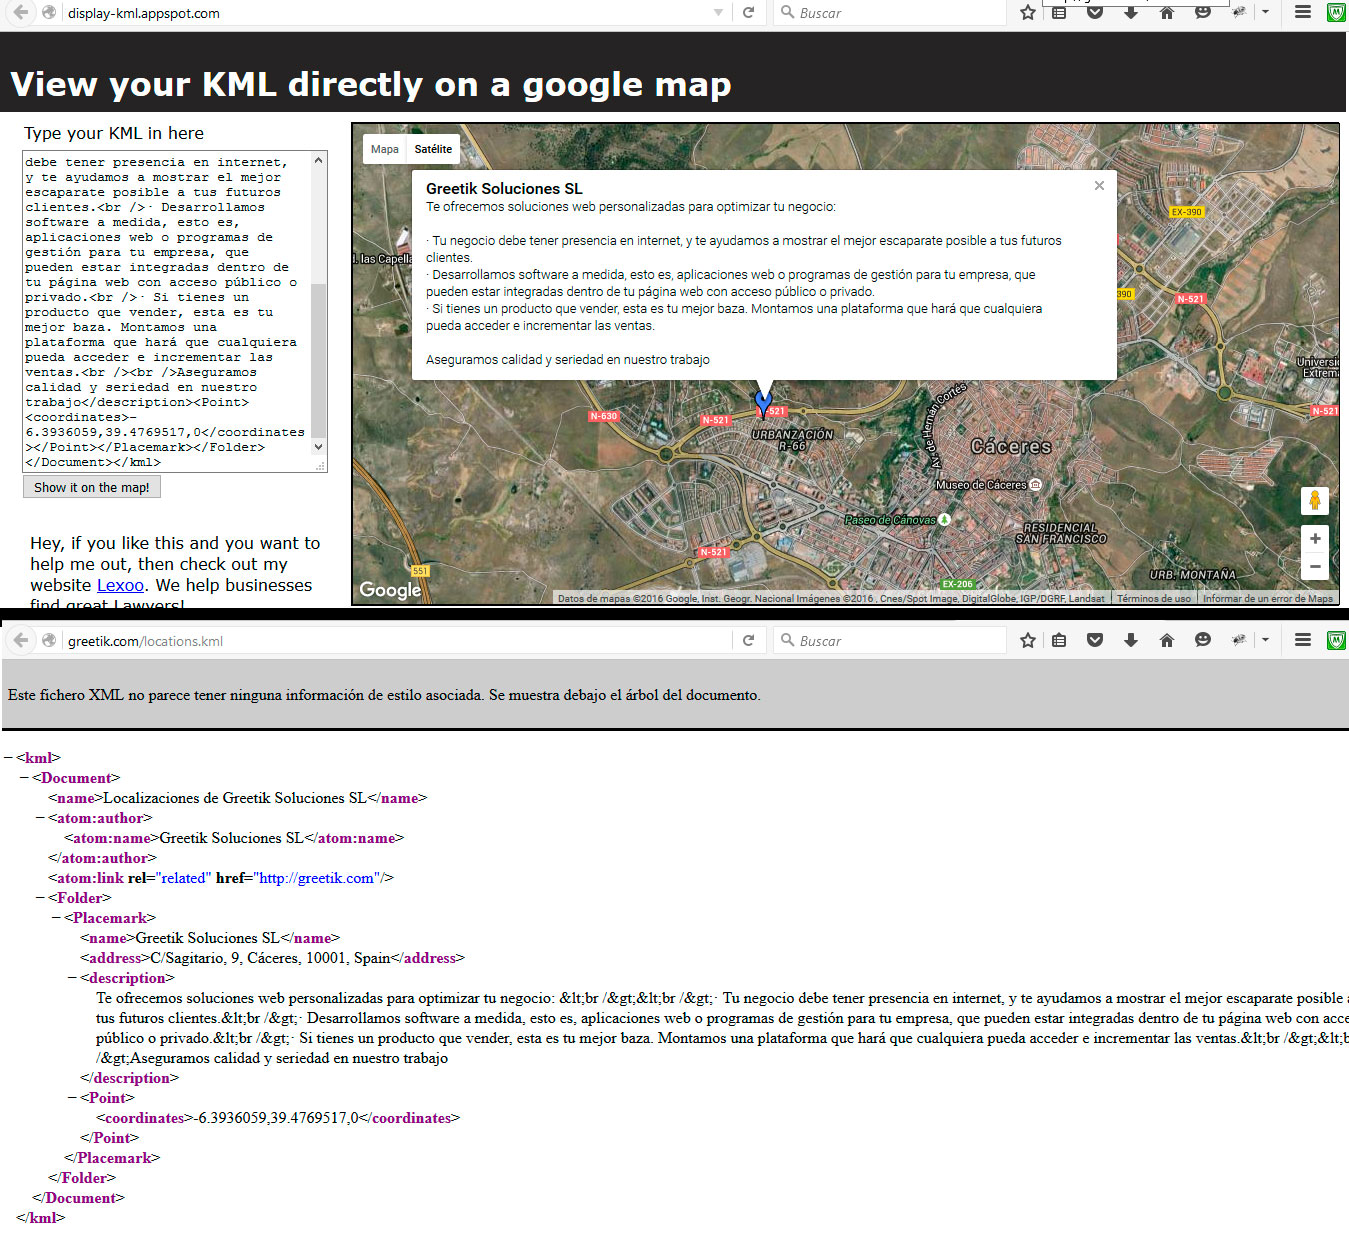Open hamburger menu in display-kml window
Screen dimensions: 1349x1238
pos(1303,12)
